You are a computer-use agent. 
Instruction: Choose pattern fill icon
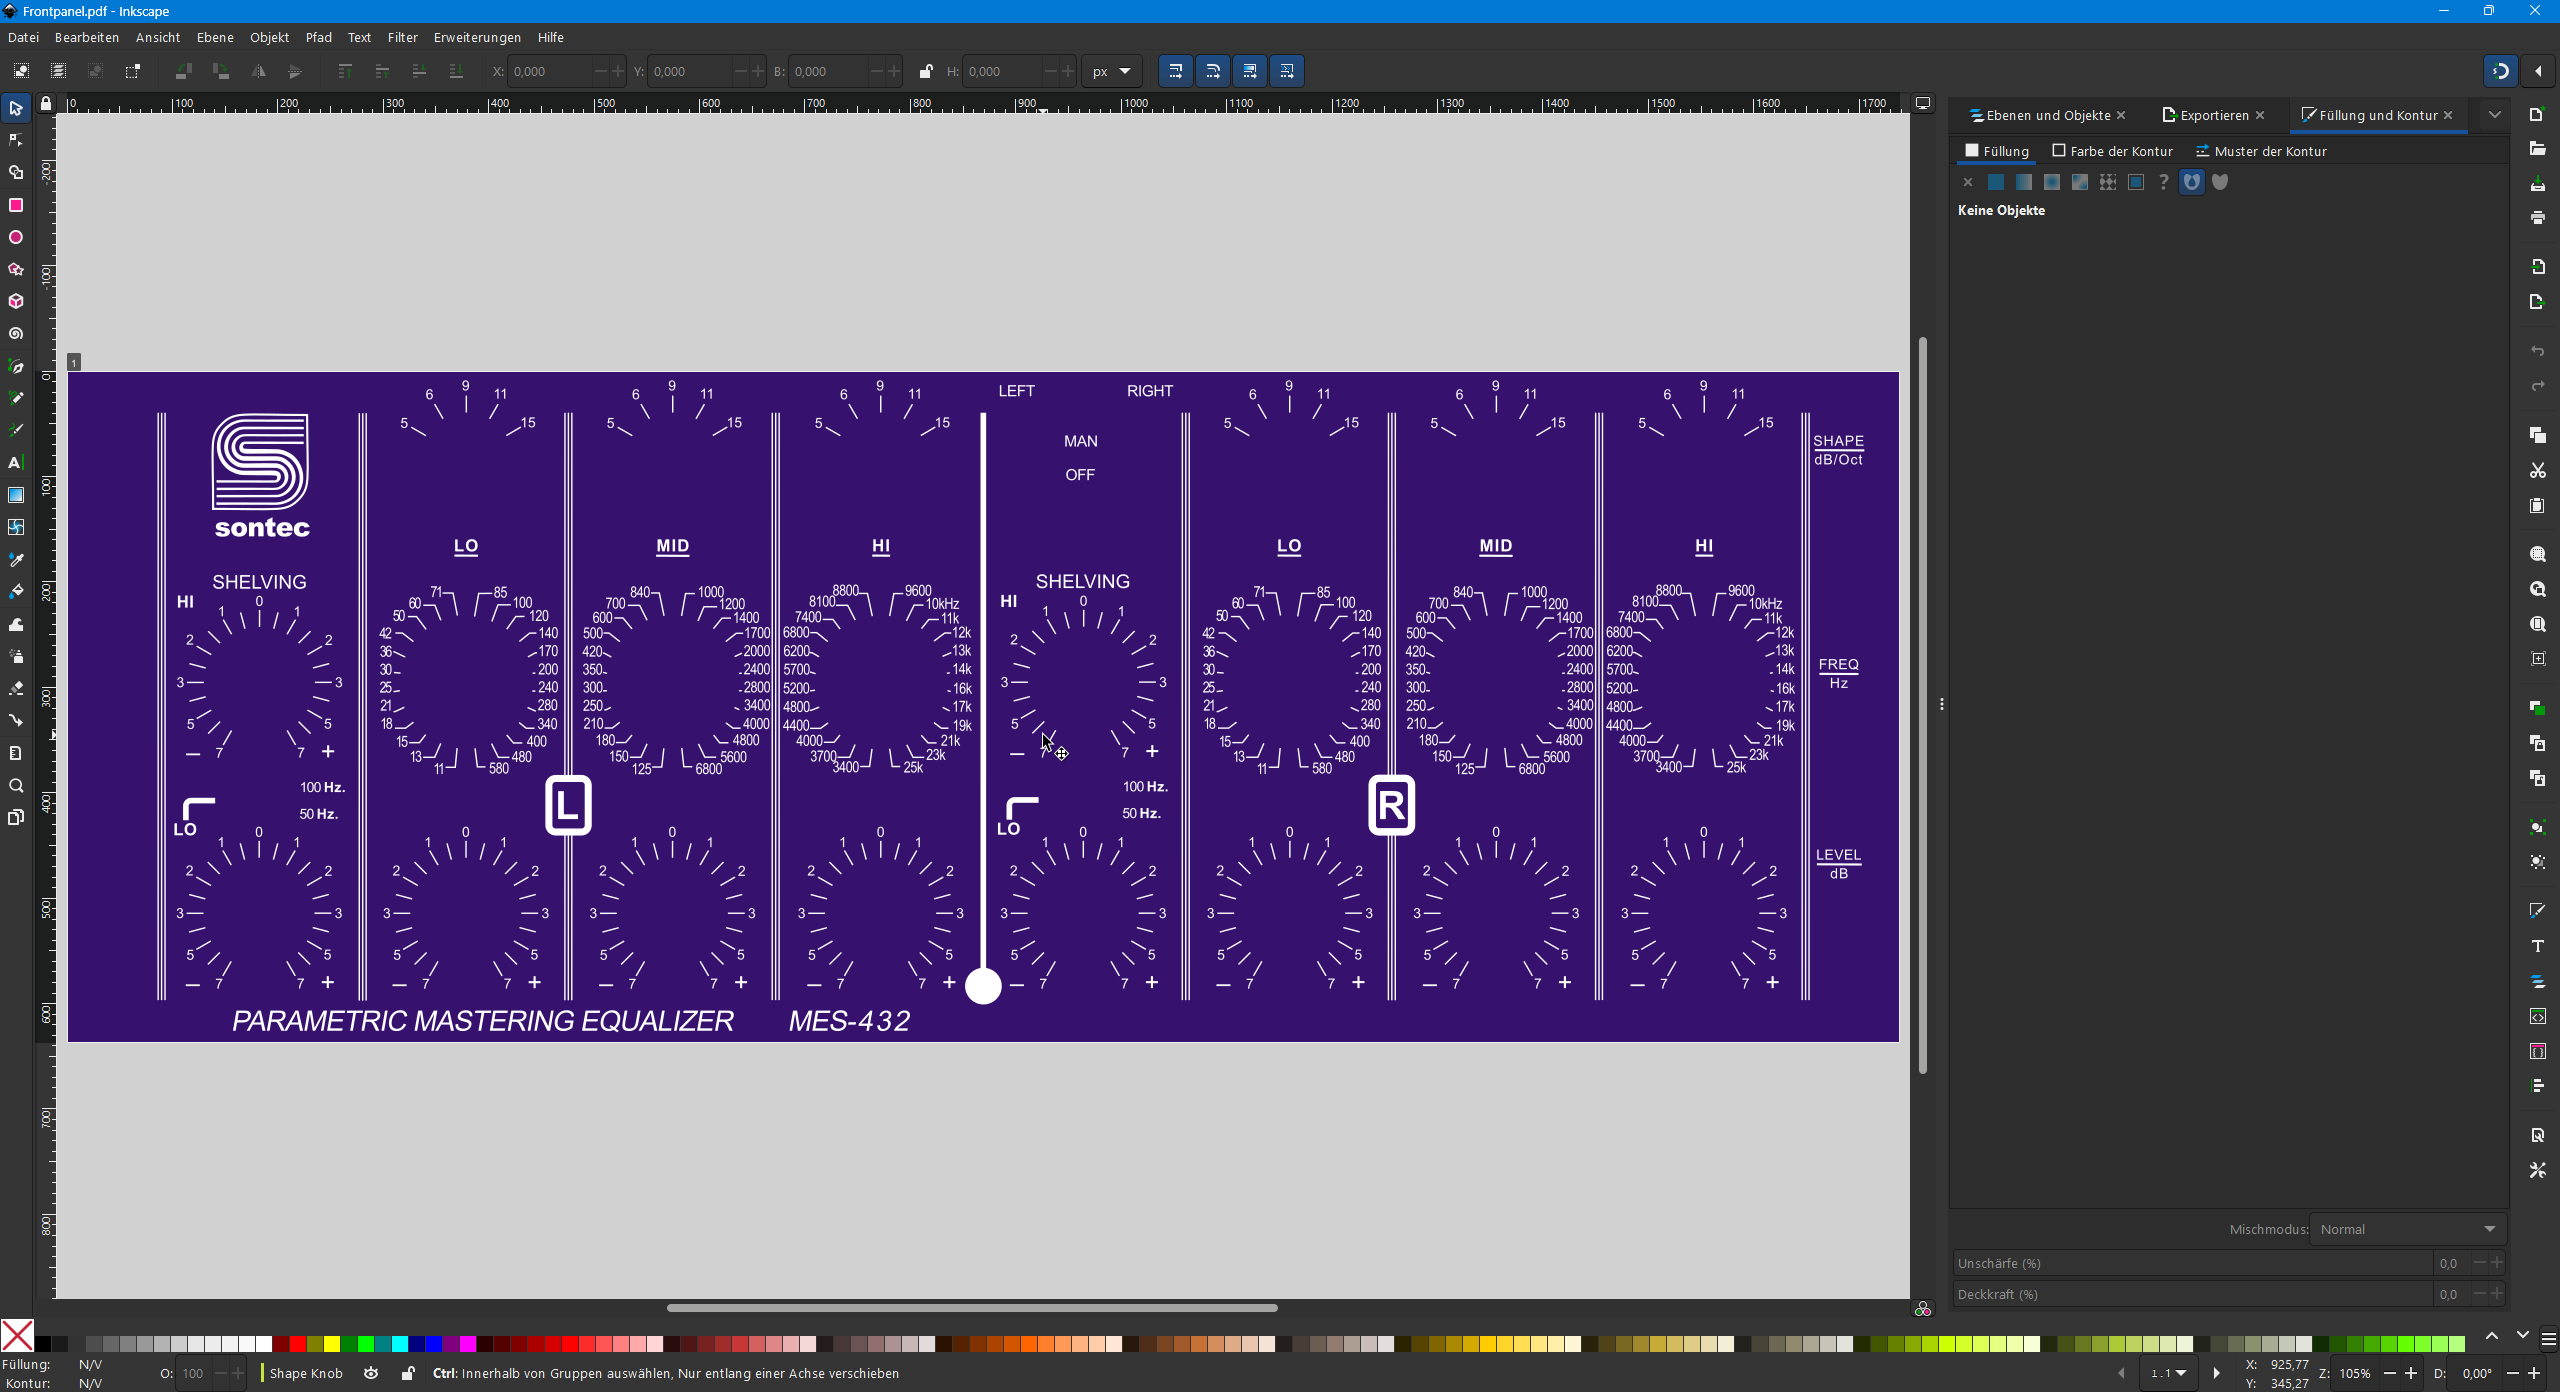click(x=2108, y=182)
